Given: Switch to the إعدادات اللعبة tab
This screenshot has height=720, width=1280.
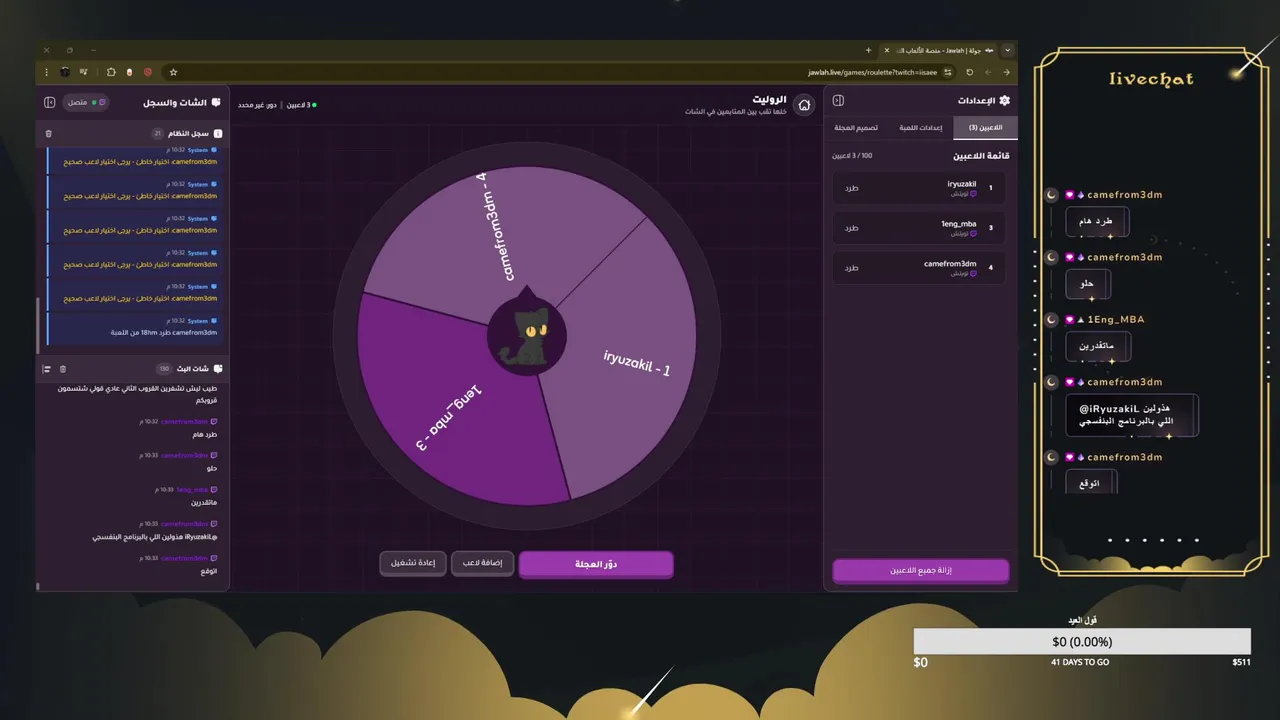Looking at the screenshot, I should pyautogui.click(x=921, y=127).
